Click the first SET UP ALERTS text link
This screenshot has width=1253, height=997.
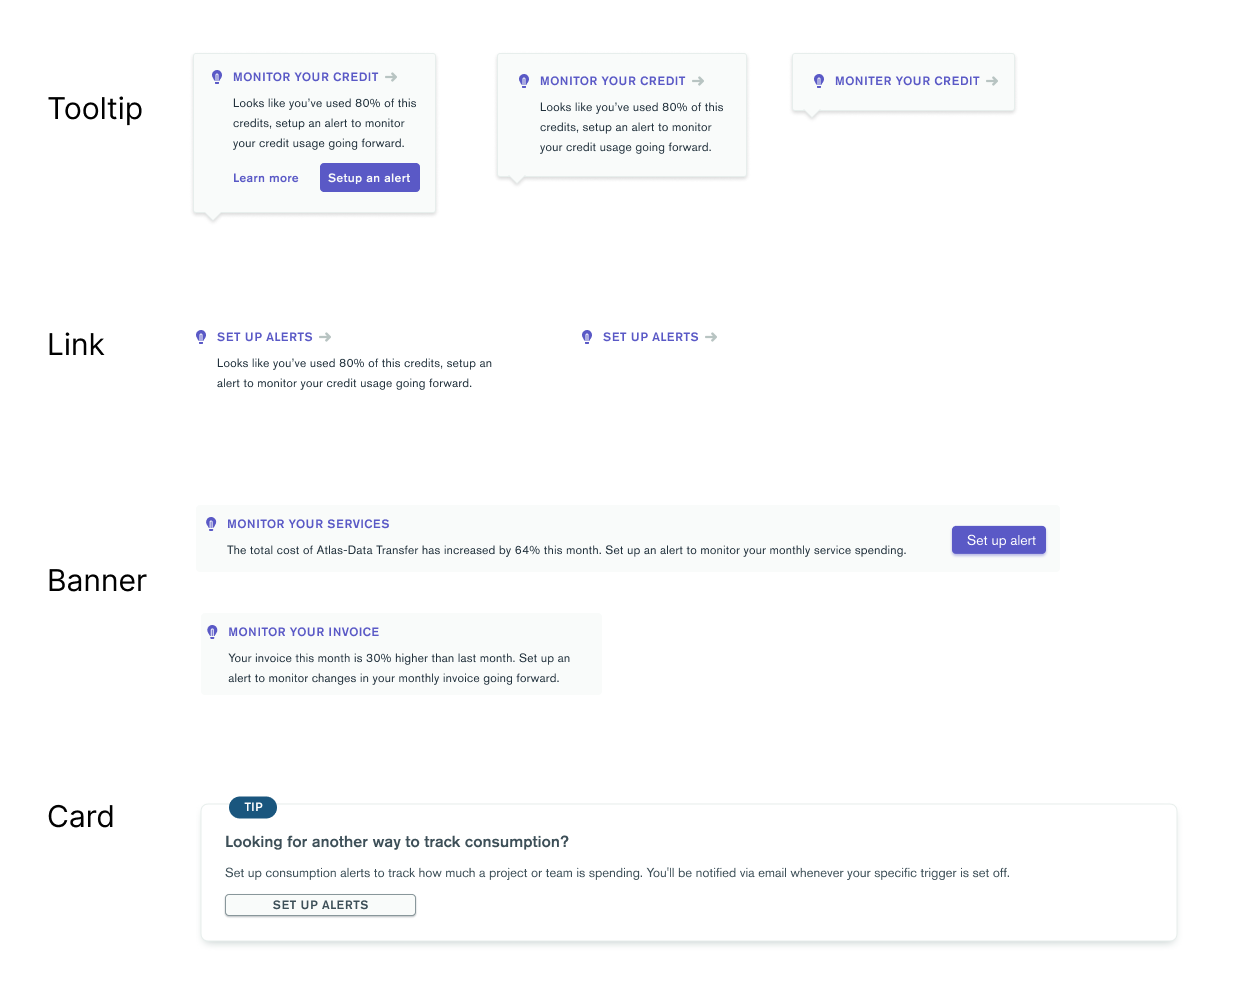point(267,337)
